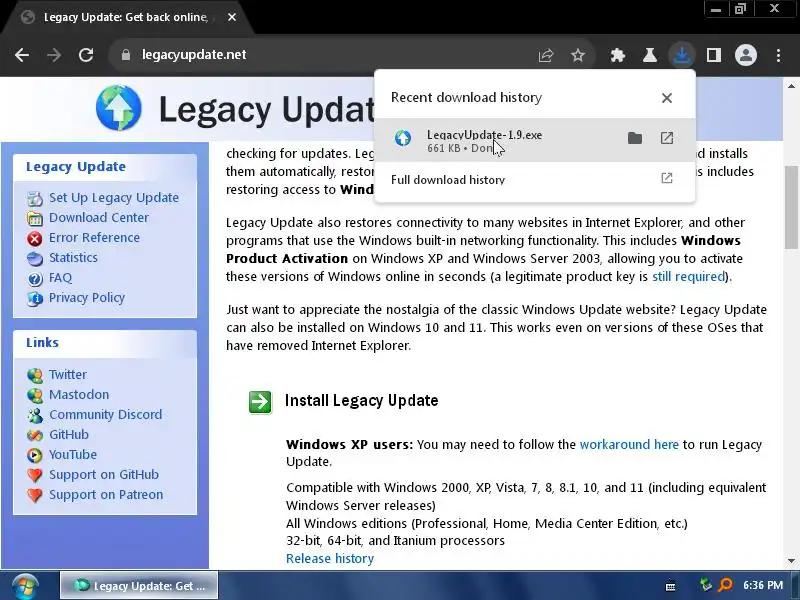This screenshot has width=800, height=600.
Task: Open the Community Discord link
Action: coord(106,414)
